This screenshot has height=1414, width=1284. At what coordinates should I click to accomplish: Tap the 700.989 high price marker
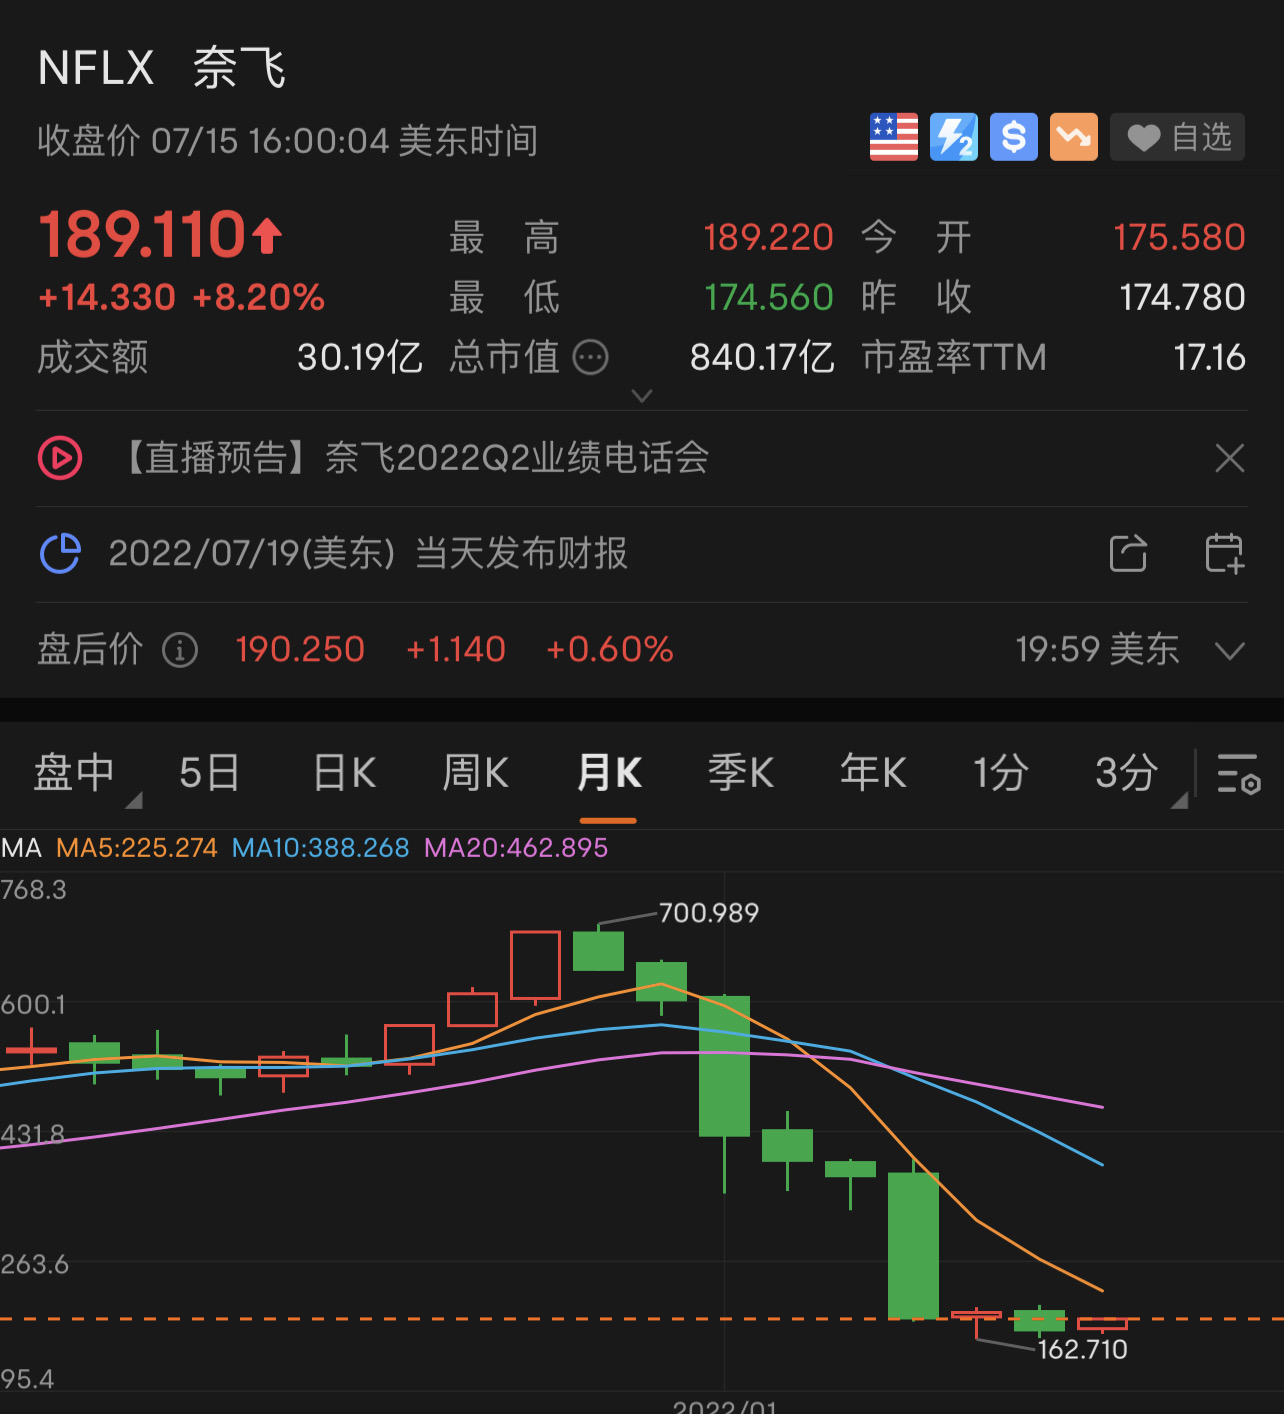point(709,913)
